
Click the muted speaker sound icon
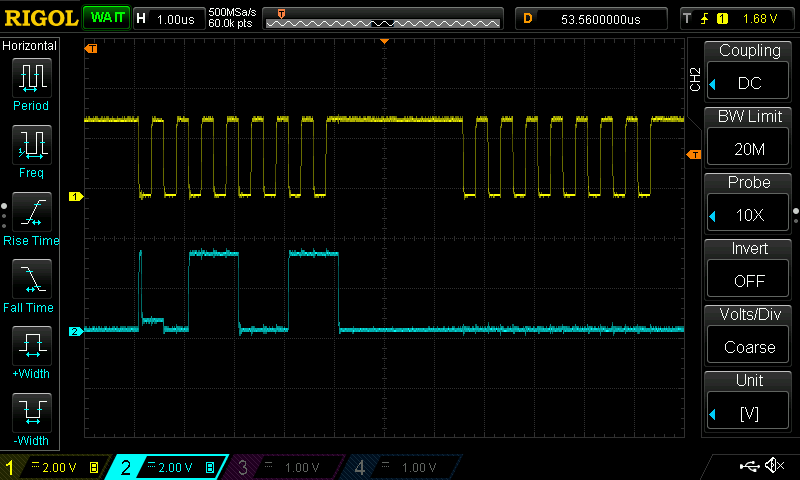coord(774,465)
